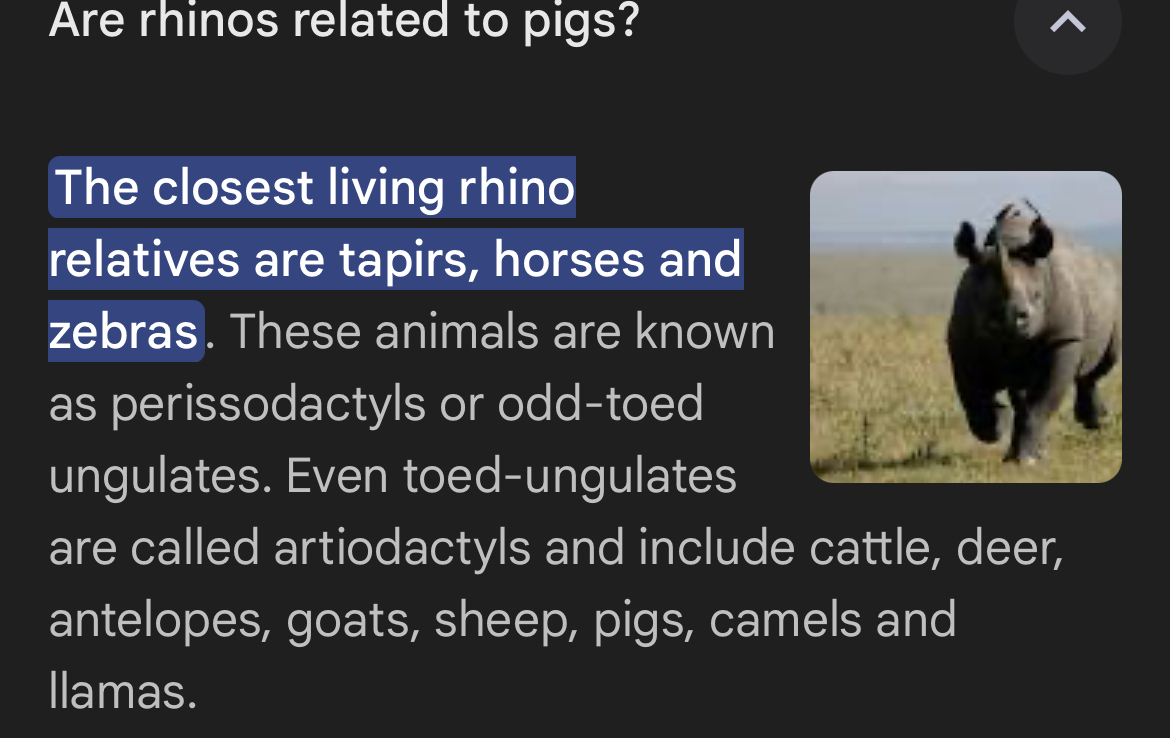Open the rhino thumbnail image
This screenshot has height=738, width=1170.
[965, 327]
